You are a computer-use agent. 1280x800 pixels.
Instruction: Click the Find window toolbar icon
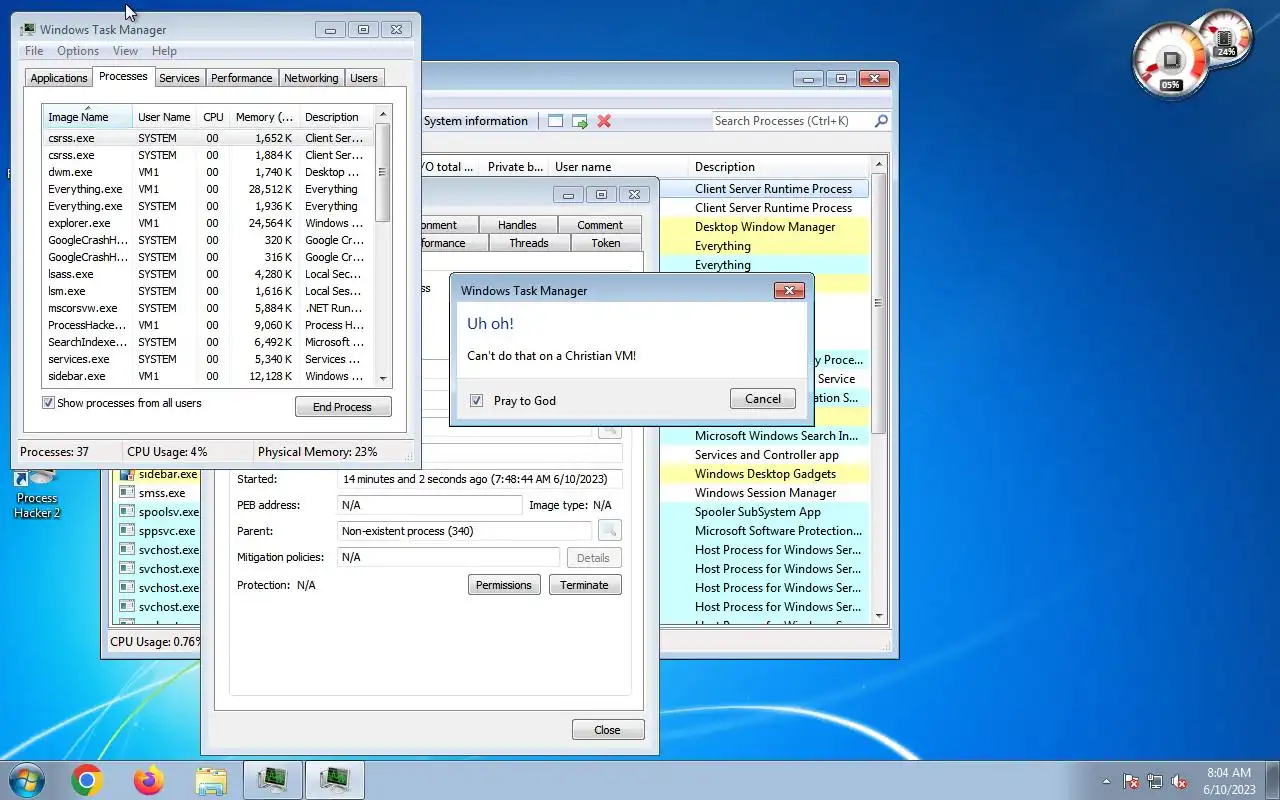tap(556, 121)
